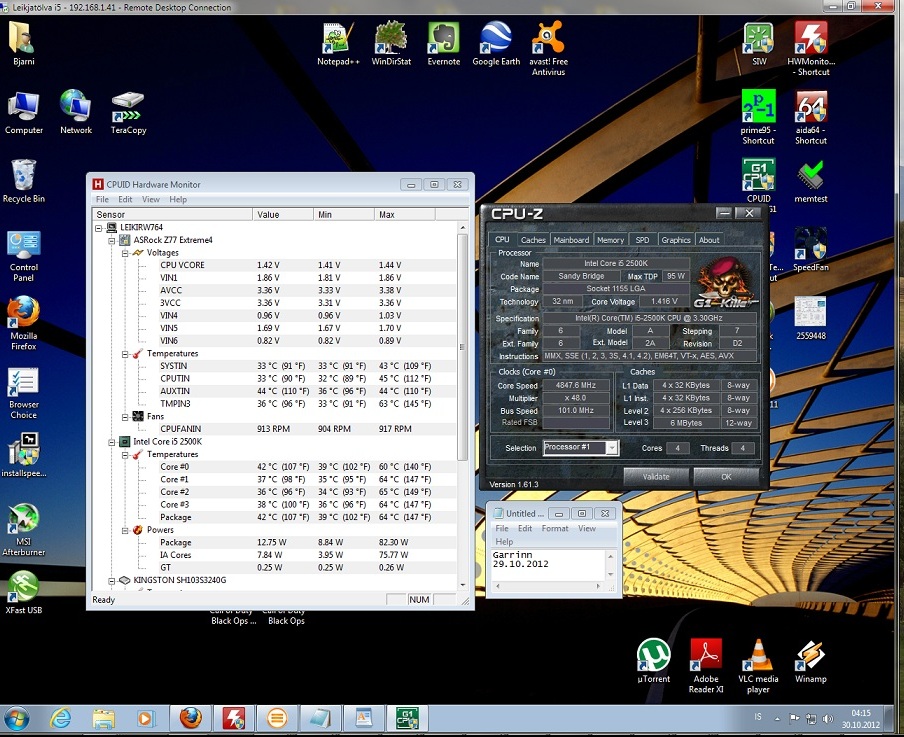Launch MSI Afterburner from desktop
Screen dimensions: 904x737
(x=23, y=519)
